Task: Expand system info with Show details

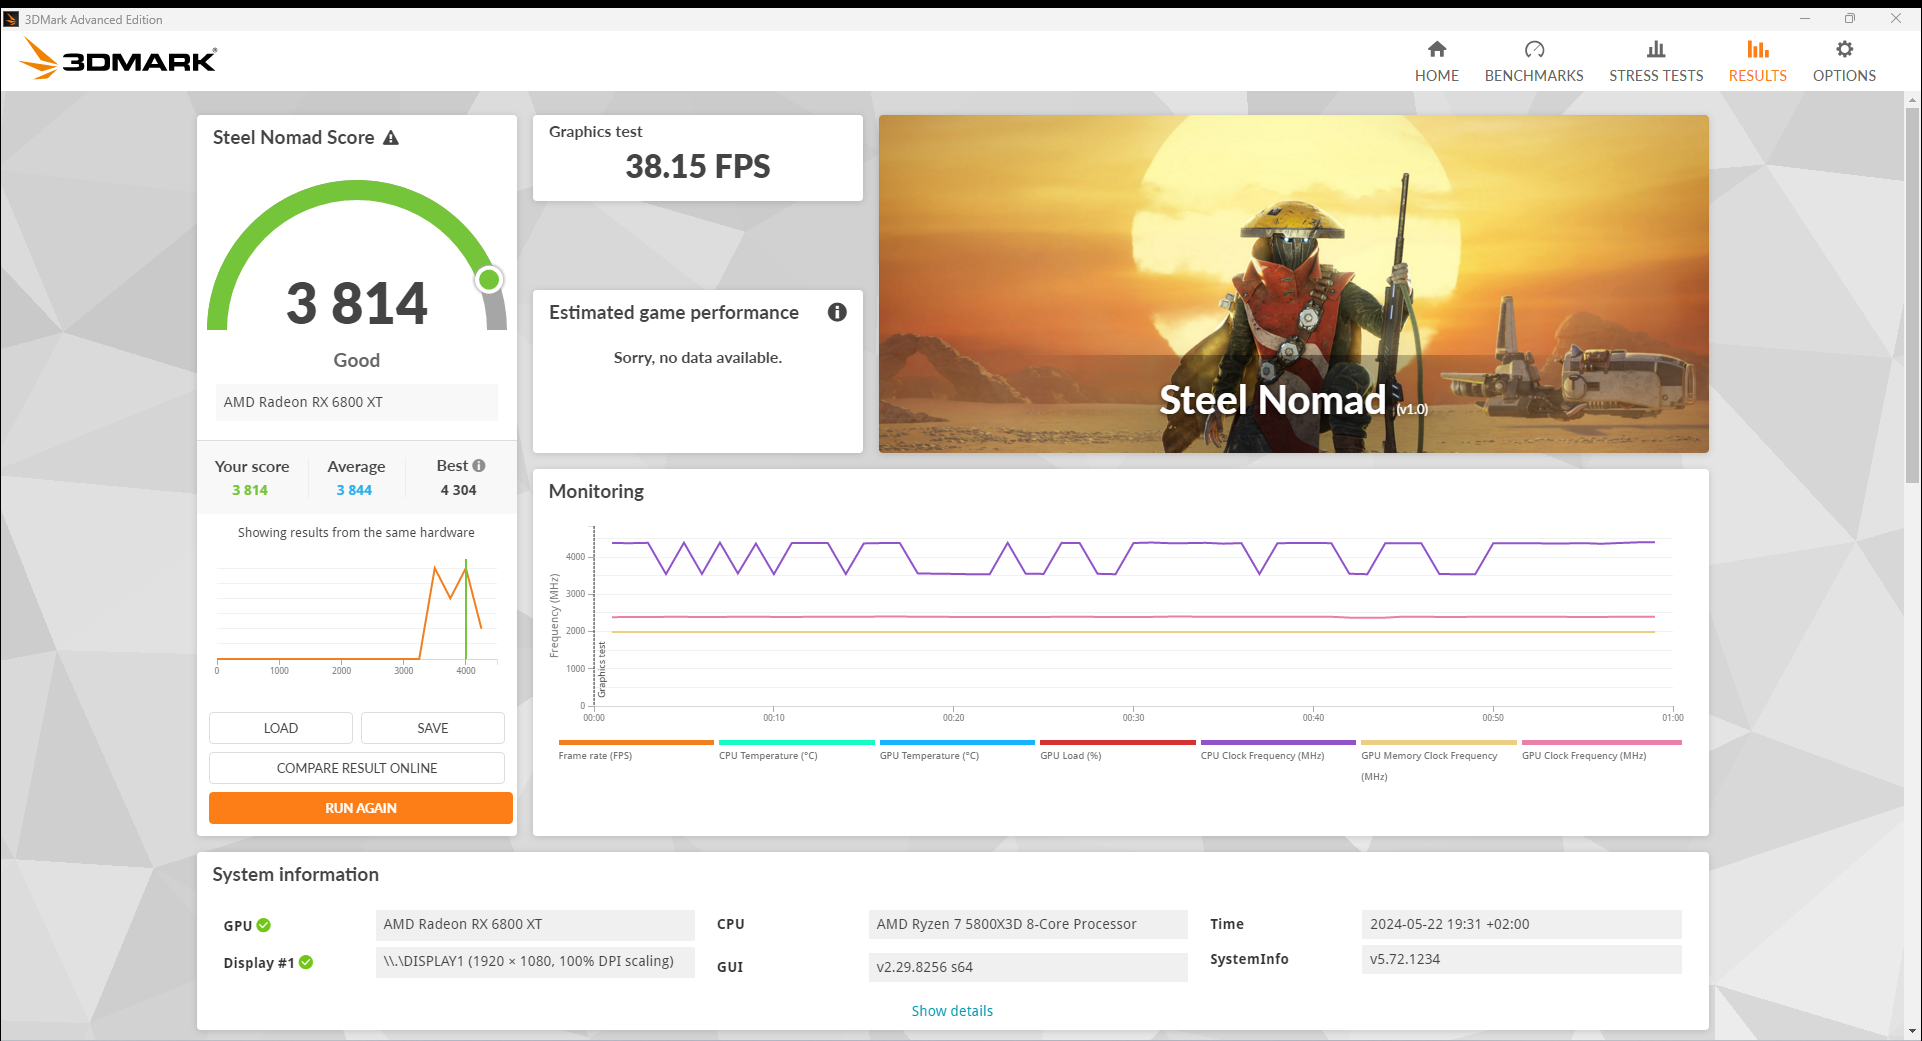Action: [x=952, y=1011]
